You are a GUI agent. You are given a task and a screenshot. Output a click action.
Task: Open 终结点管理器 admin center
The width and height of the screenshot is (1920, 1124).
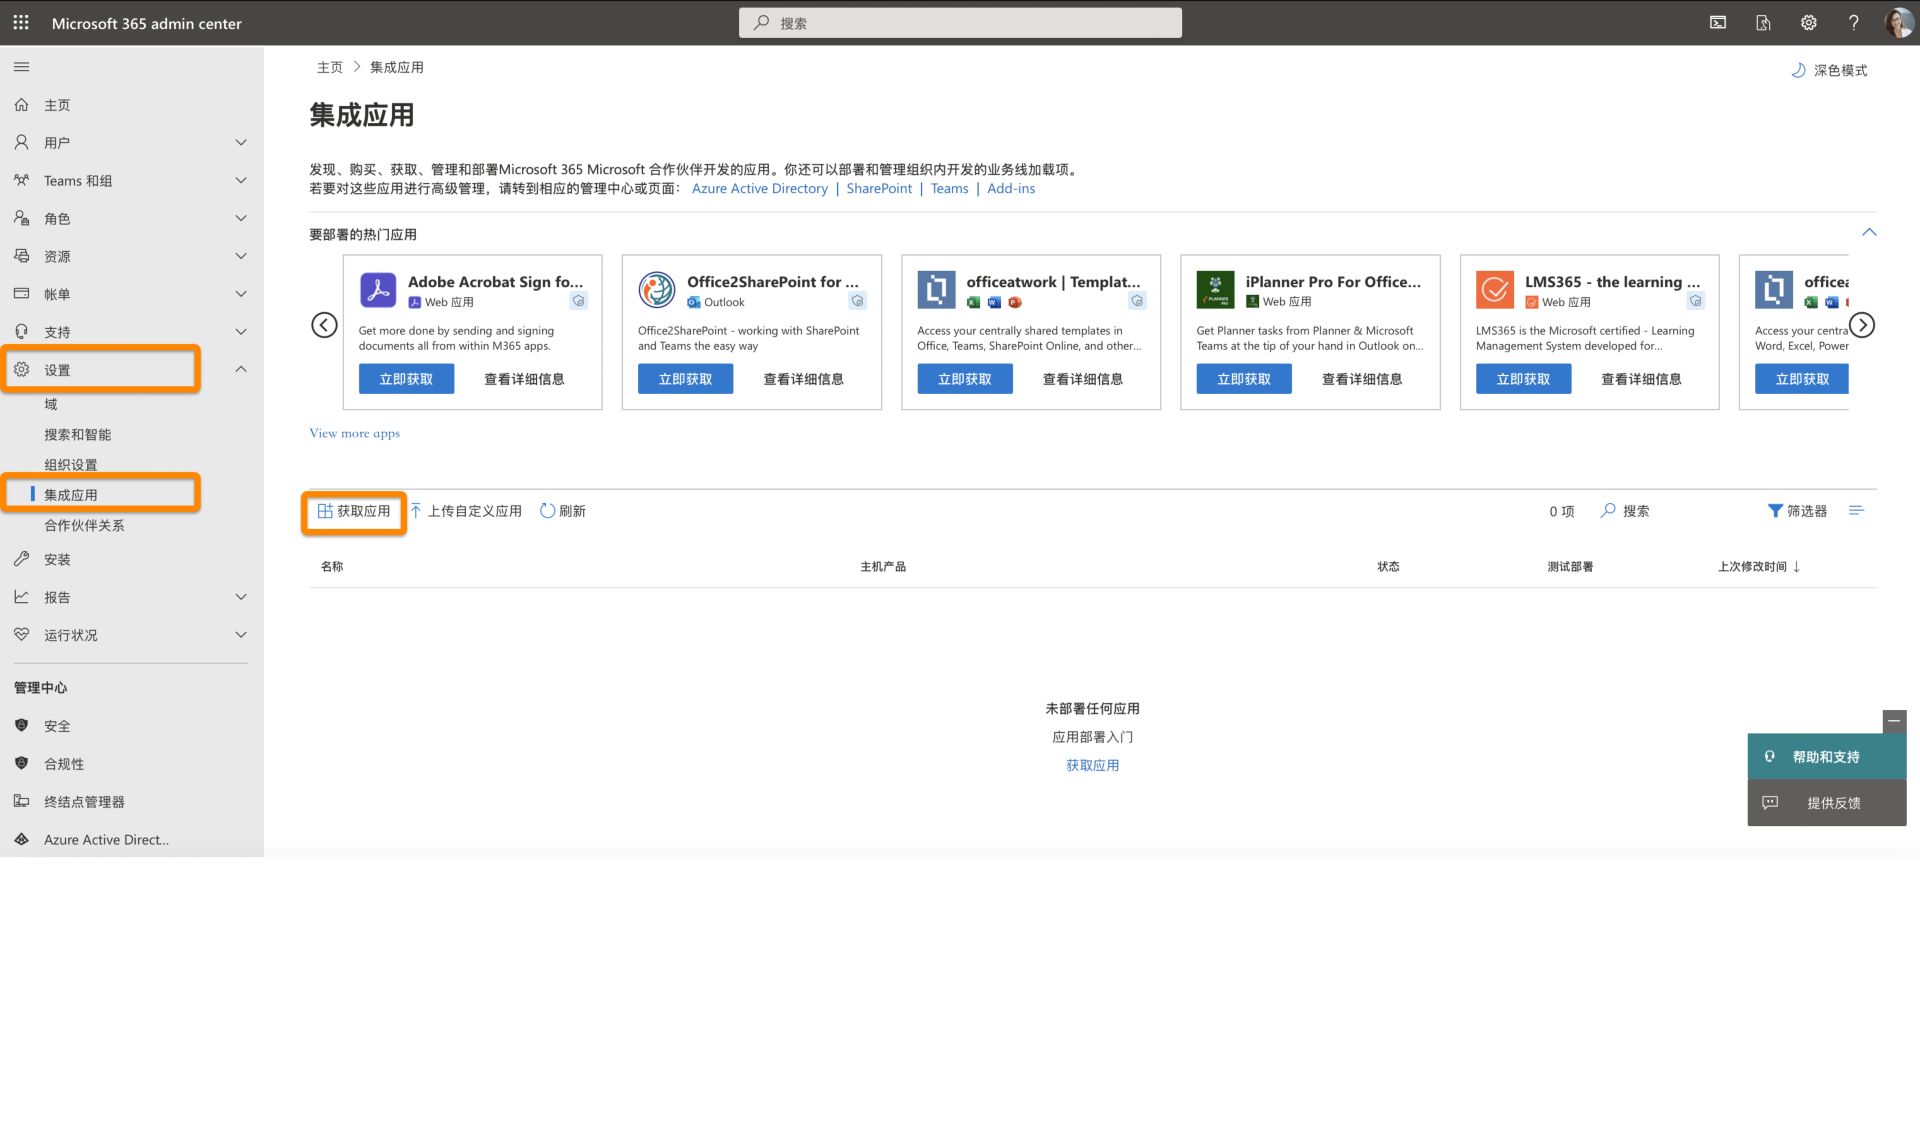click(84, 802)
